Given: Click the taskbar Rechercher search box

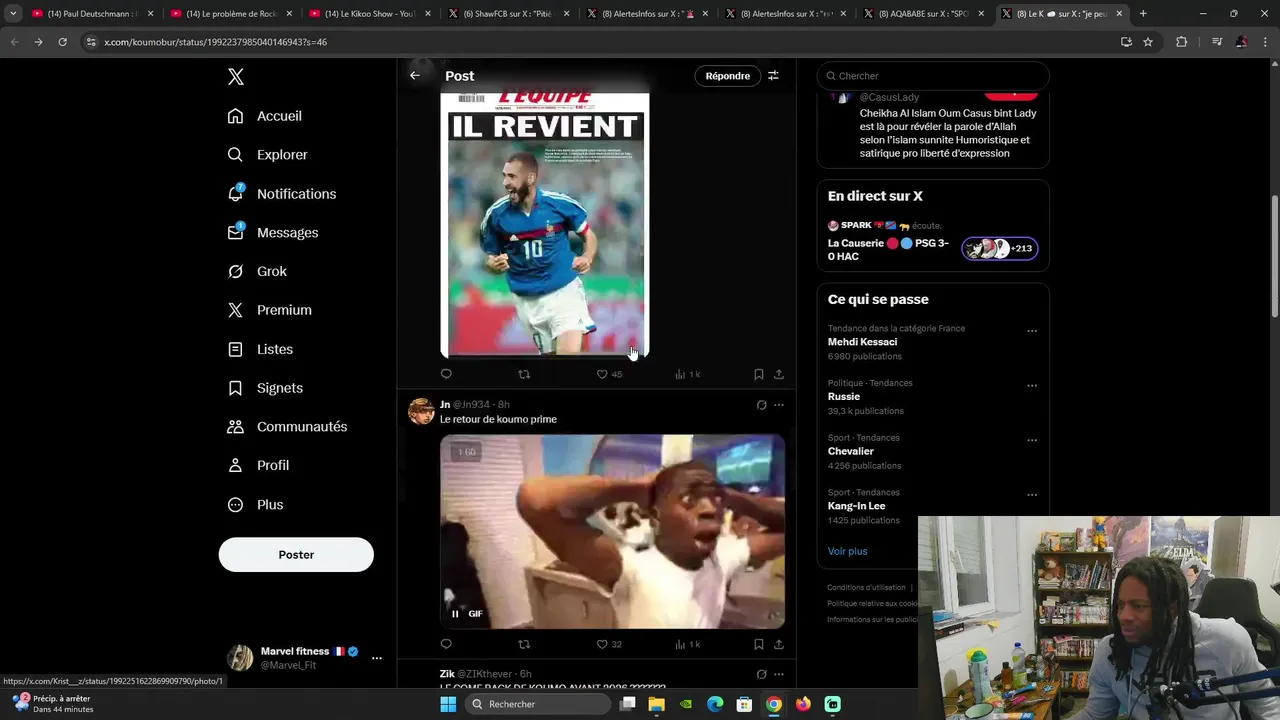Looking at the screenshot, I should point(537,704).
